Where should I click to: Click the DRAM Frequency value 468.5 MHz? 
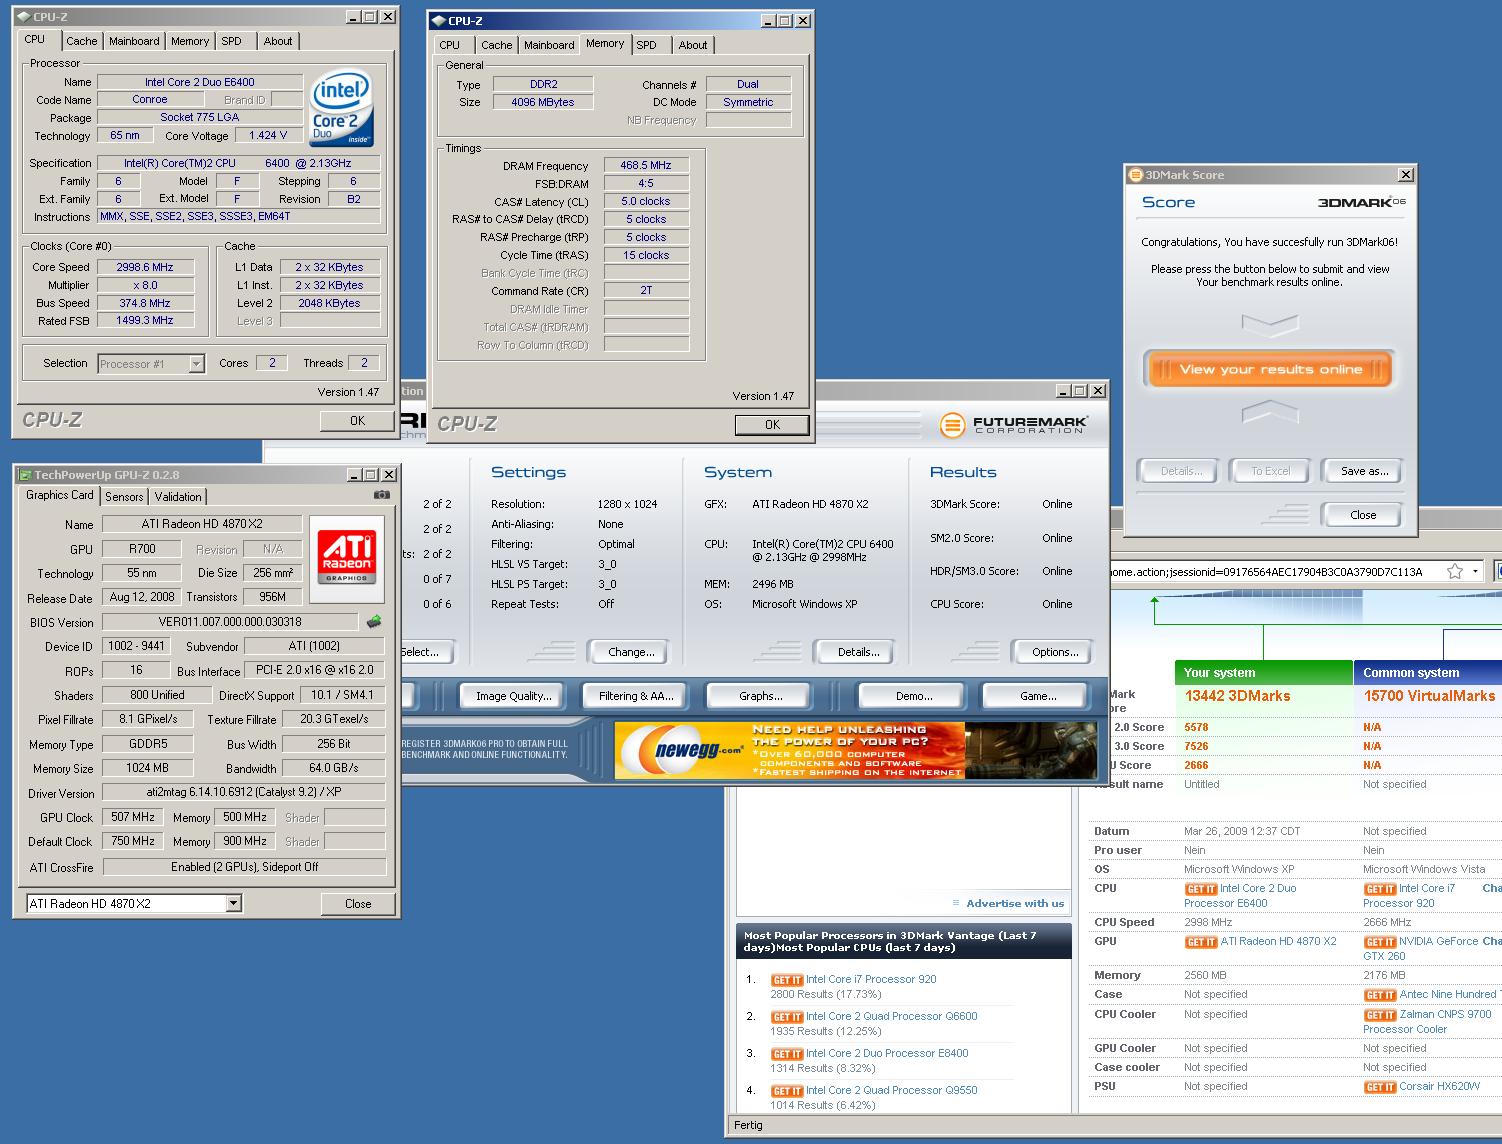[646, 165]
